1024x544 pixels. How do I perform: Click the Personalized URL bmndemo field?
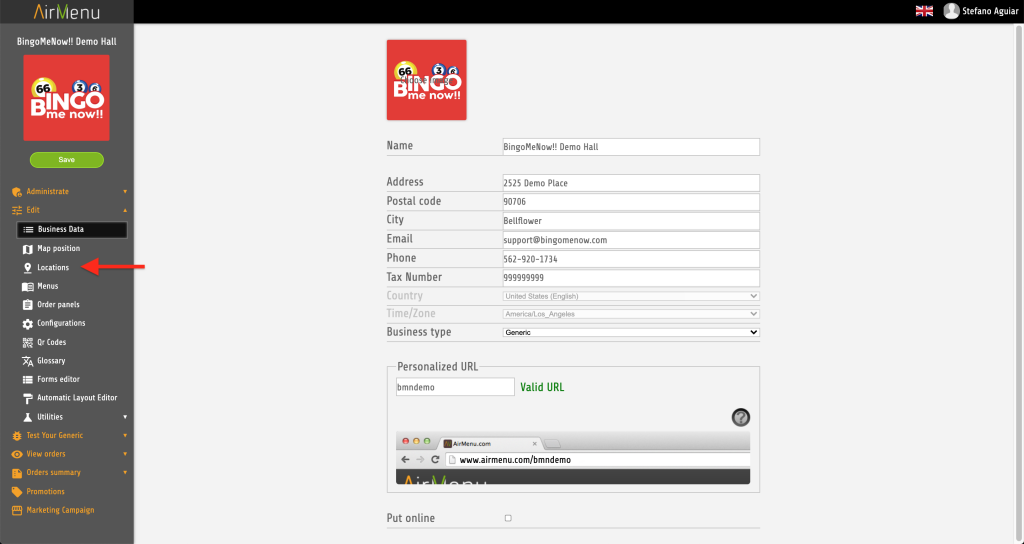(x=455, y=387)
